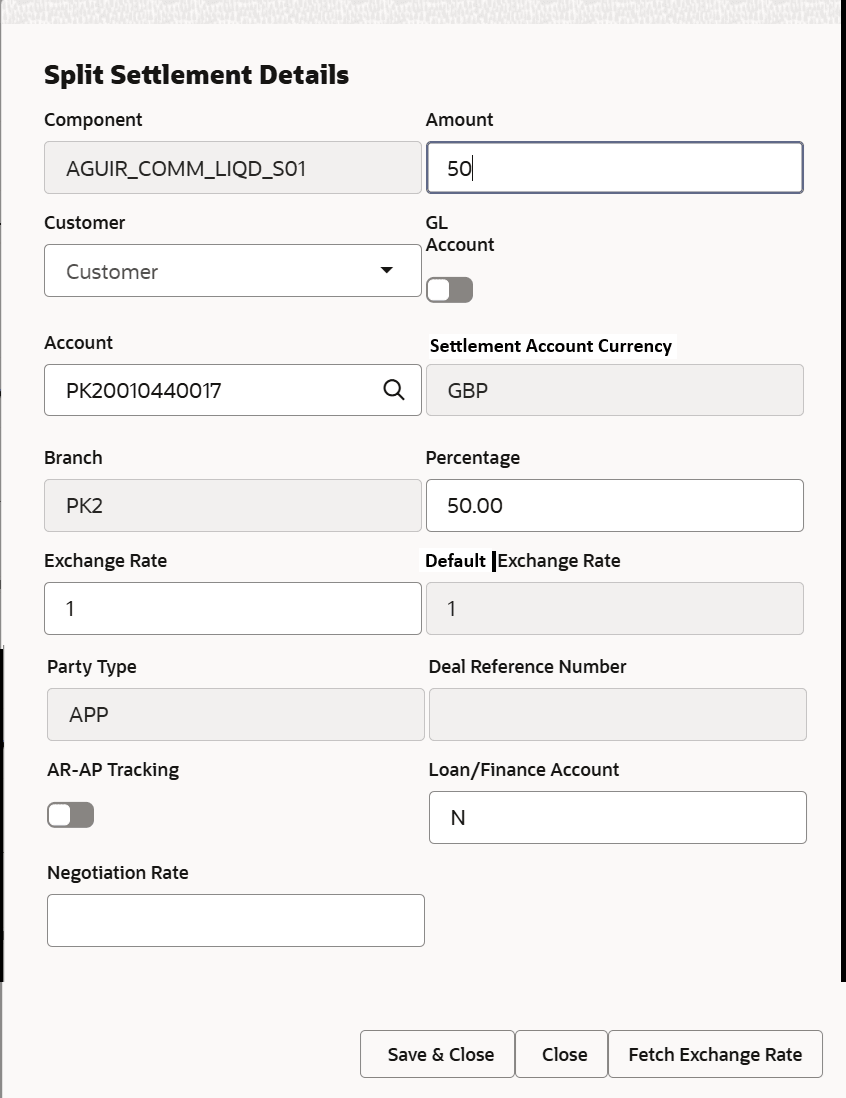Click the Loan/Finance Account field

[618, 817]
